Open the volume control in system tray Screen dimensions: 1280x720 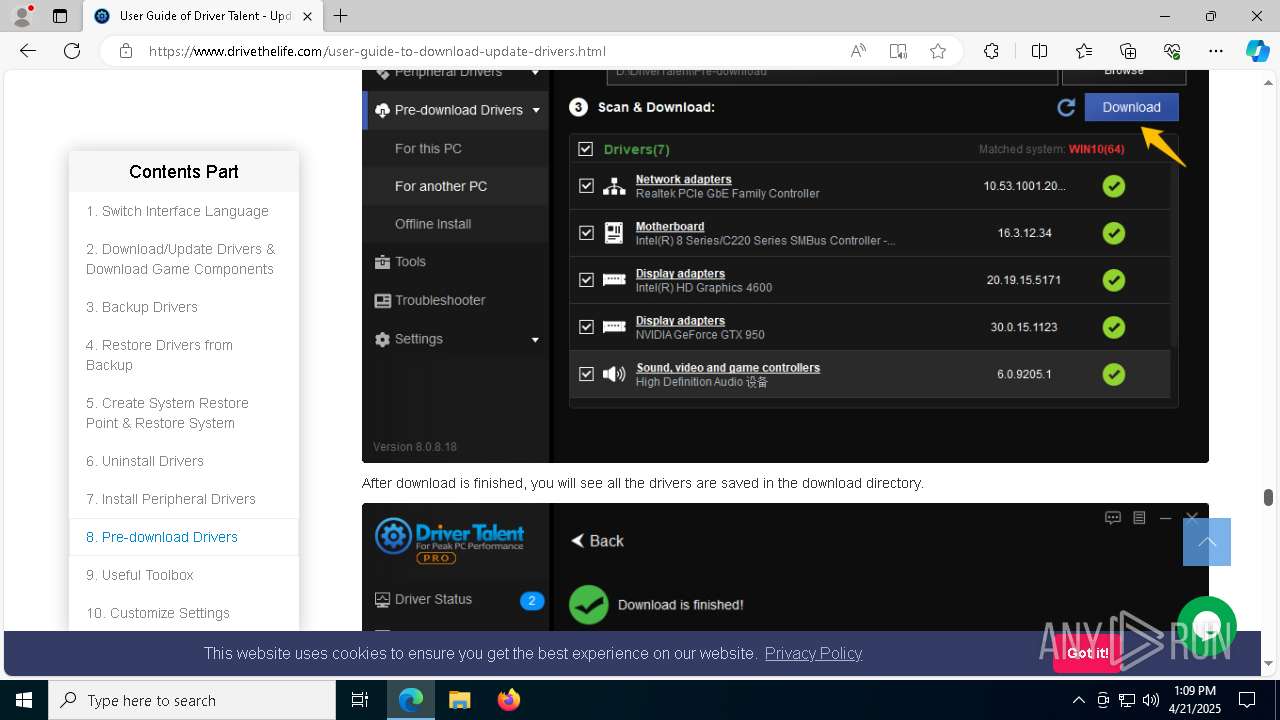click(x=1151, y=700)
